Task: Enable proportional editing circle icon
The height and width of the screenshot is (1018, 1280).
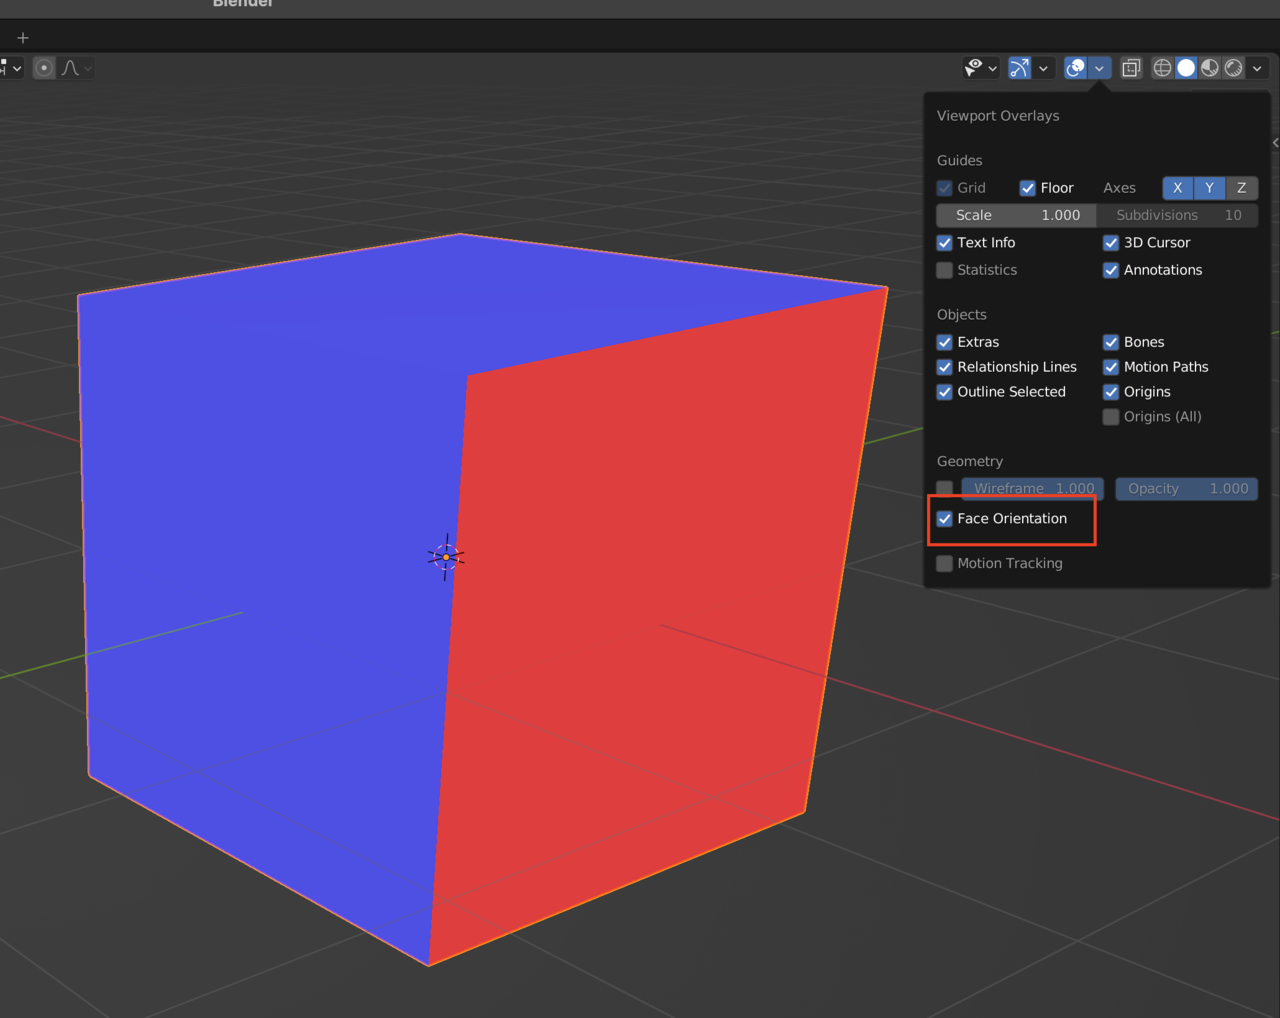Action: (44, 68)
